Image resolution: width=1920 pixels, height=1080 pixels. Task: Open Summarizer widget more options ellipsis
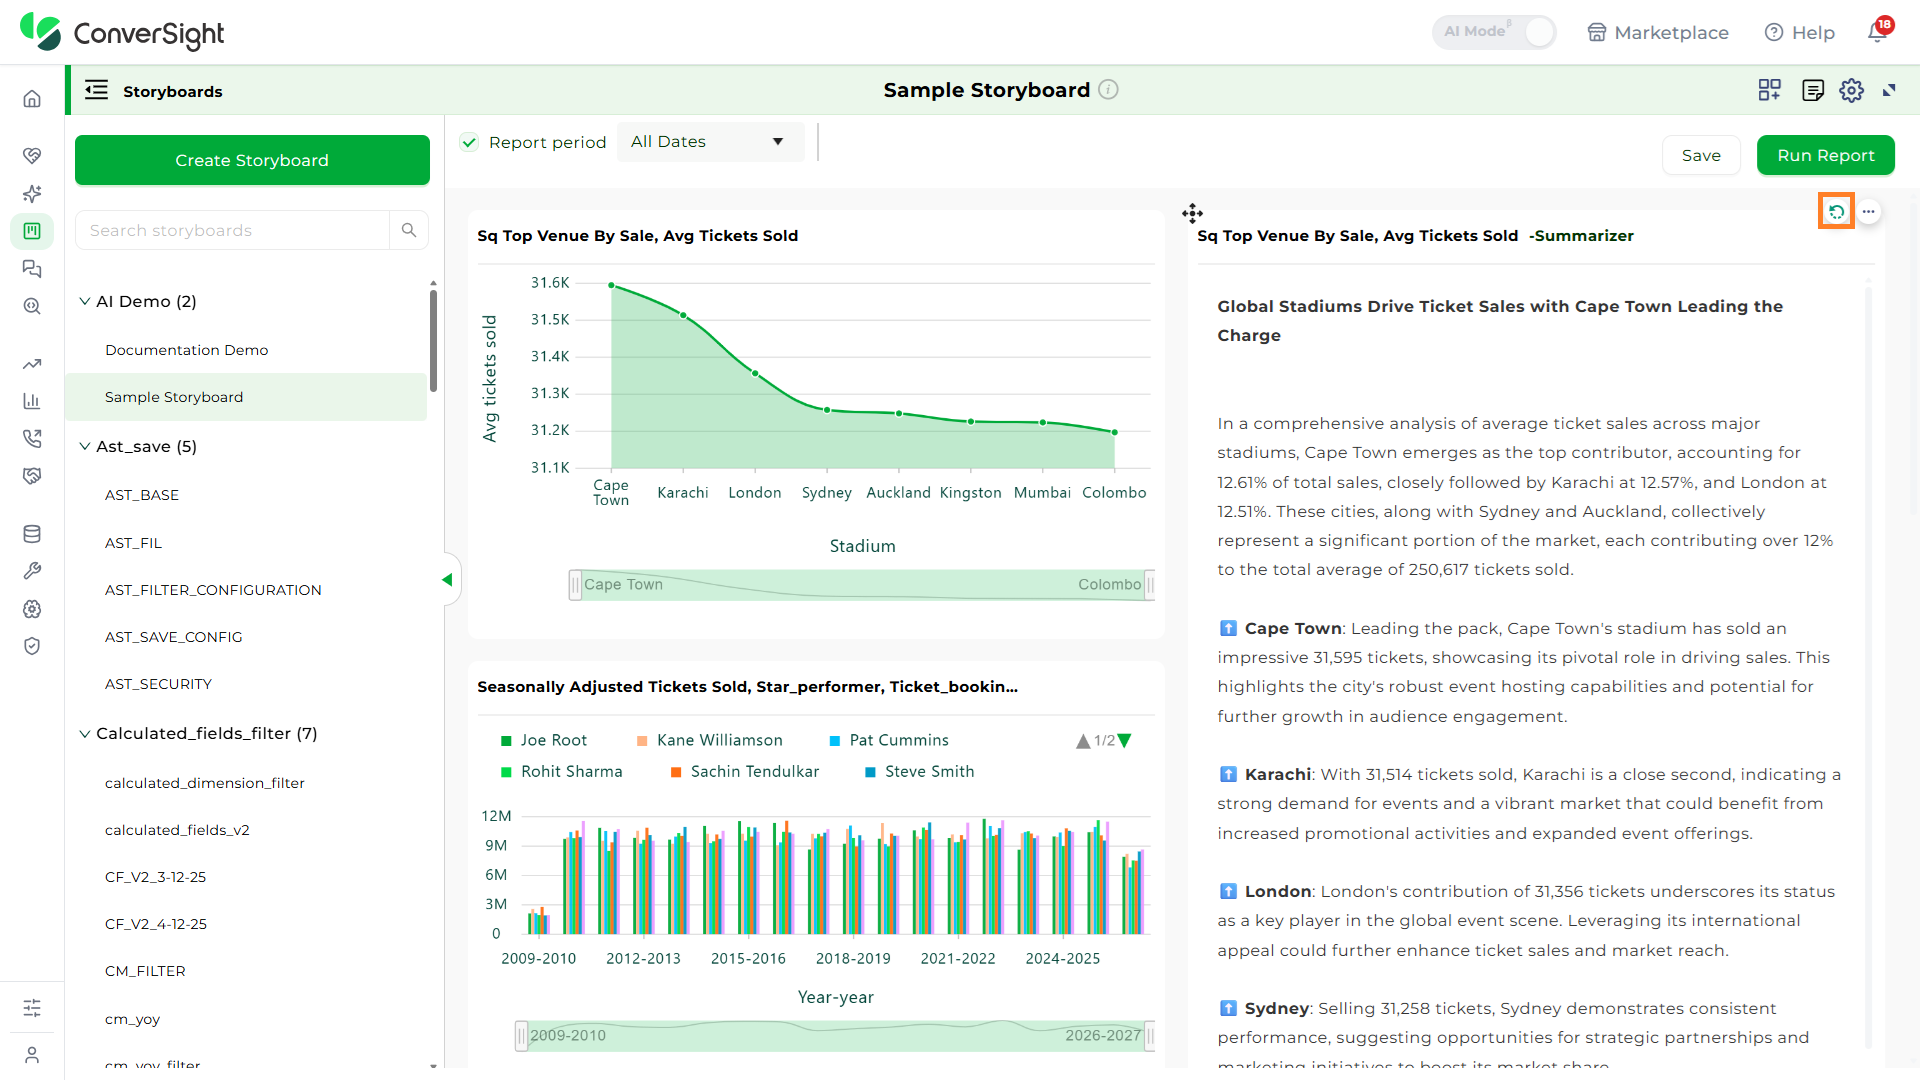(x=1868, y=211)
